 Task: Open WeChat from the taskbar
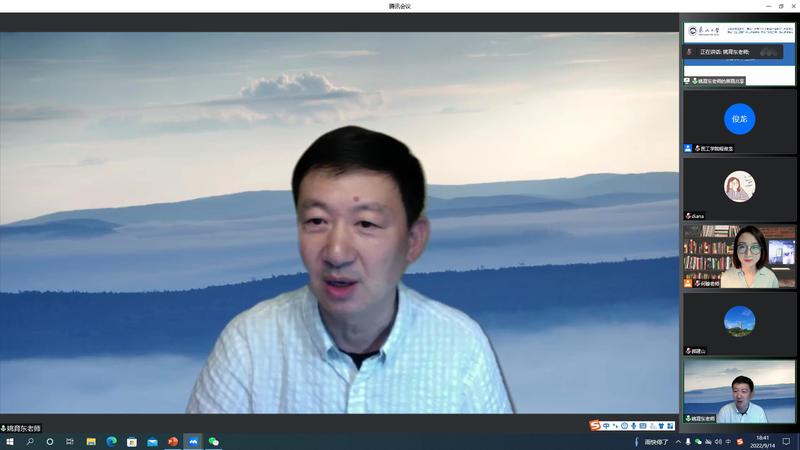click(214, 441)
